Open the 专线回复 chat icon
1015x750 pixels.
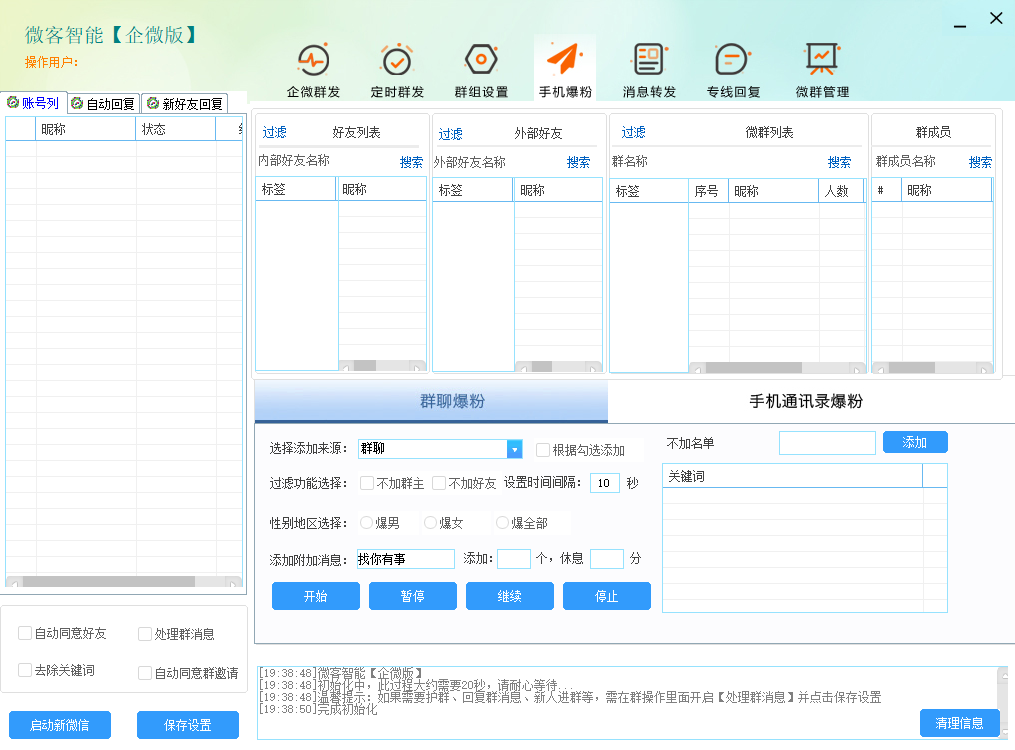coord(733,60)
